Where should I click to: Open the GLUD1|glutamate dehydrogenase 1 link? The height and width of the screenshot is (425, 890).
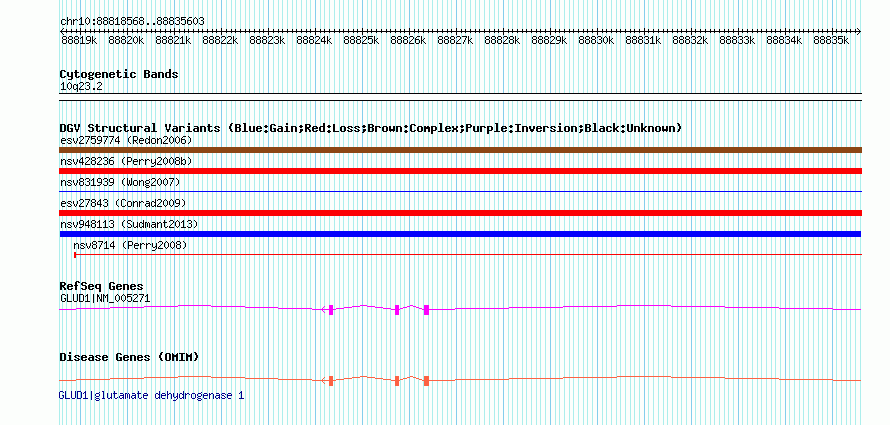152,395
